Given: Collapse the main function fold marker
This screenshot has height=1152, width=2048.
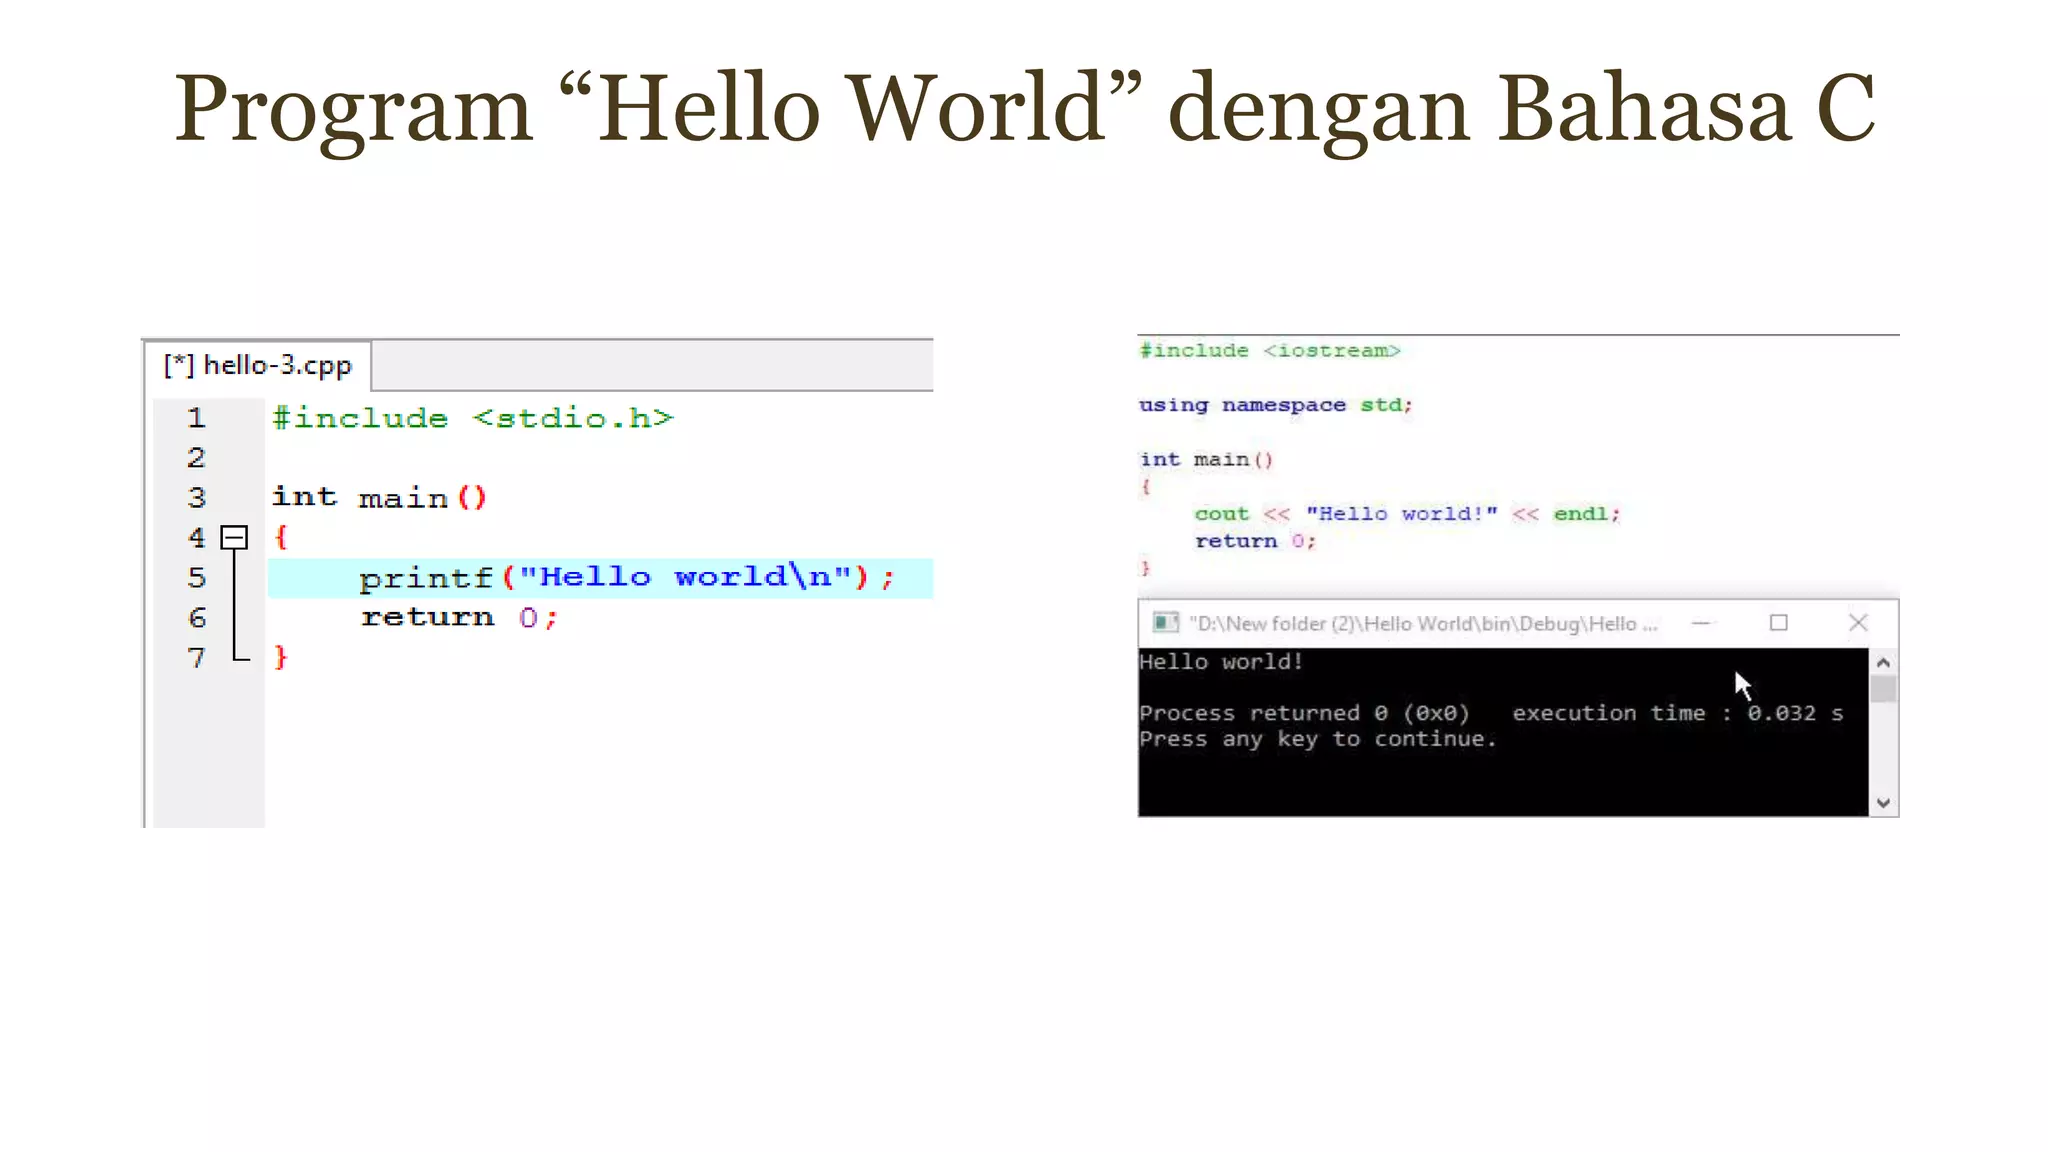Looking at the screenshot, I should pos(234,538).
